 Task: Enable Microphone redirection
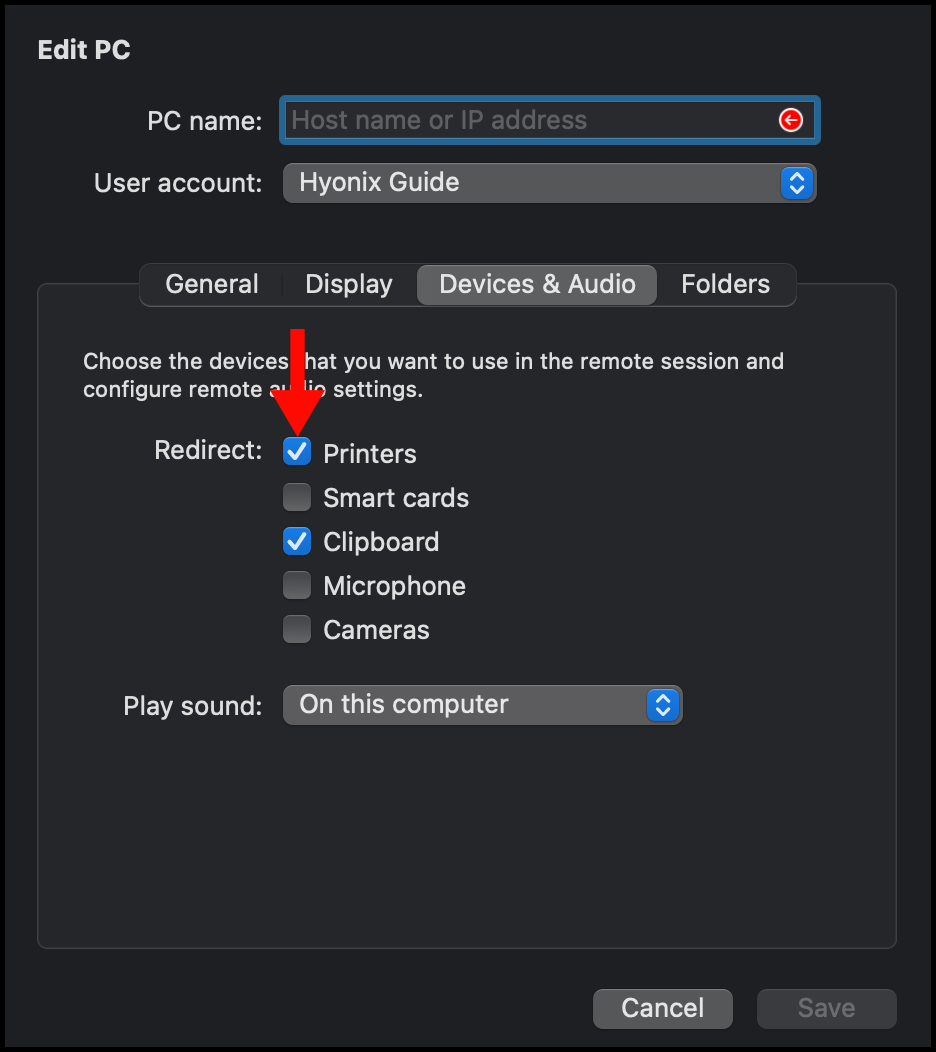pyautogui.click(x=296, y=585)
